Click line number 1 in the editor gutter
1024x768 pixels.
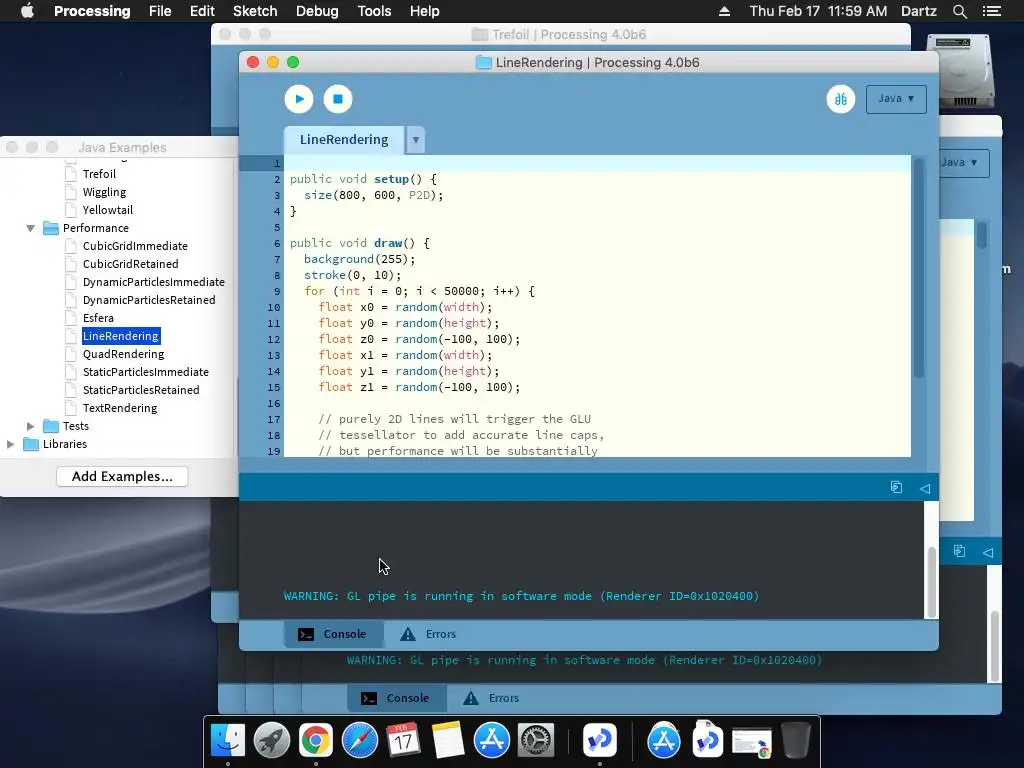[277, 163]
